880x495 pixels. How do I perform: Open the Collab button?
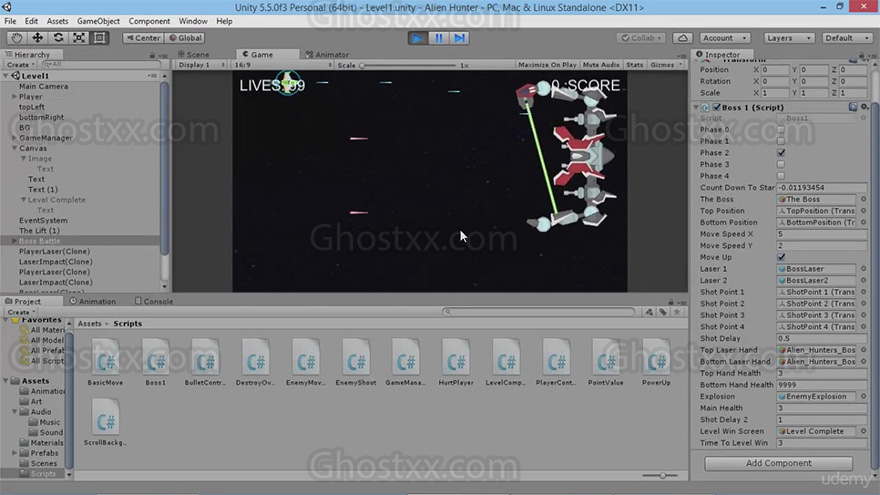click(641, 38)
